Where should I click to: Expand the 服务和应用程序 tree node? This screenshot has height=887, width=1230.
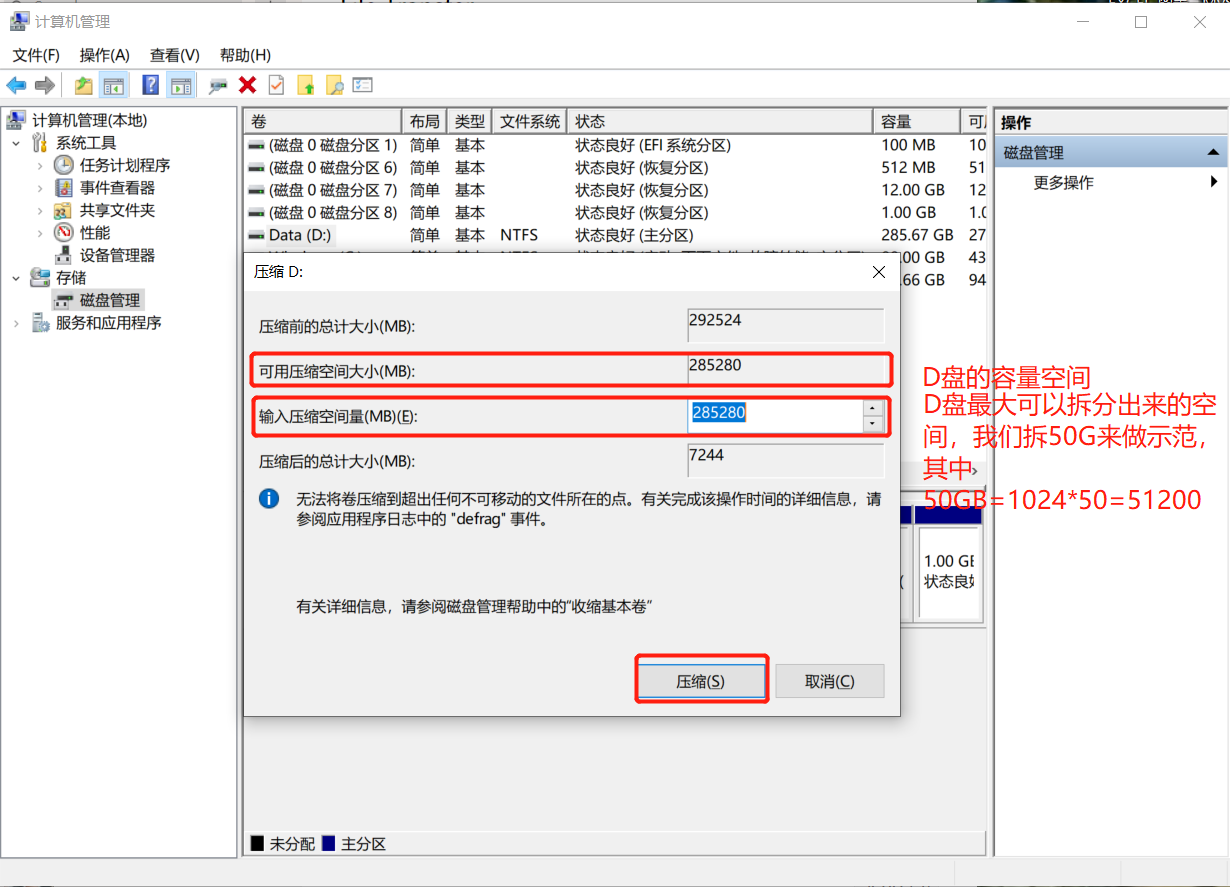click(x=16, y=323)
